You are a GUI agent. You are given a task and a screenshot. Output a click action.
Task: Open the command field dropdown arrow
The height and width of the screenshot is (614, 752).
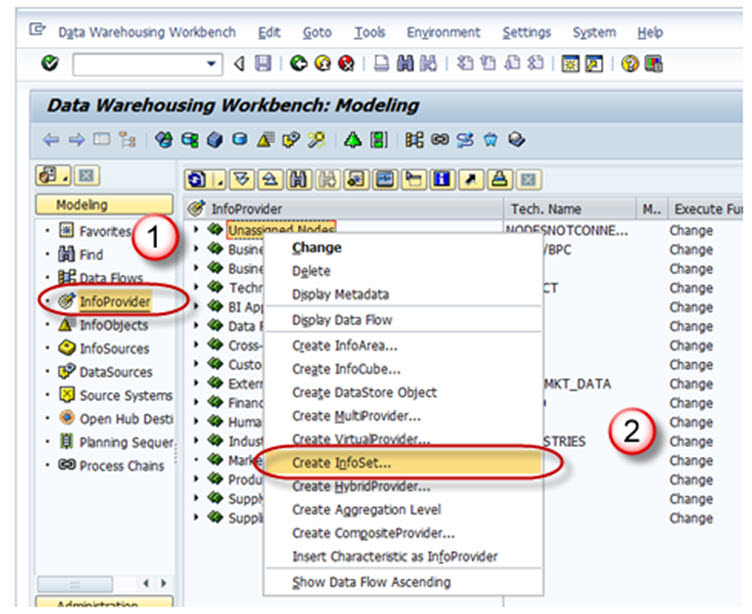212,64
